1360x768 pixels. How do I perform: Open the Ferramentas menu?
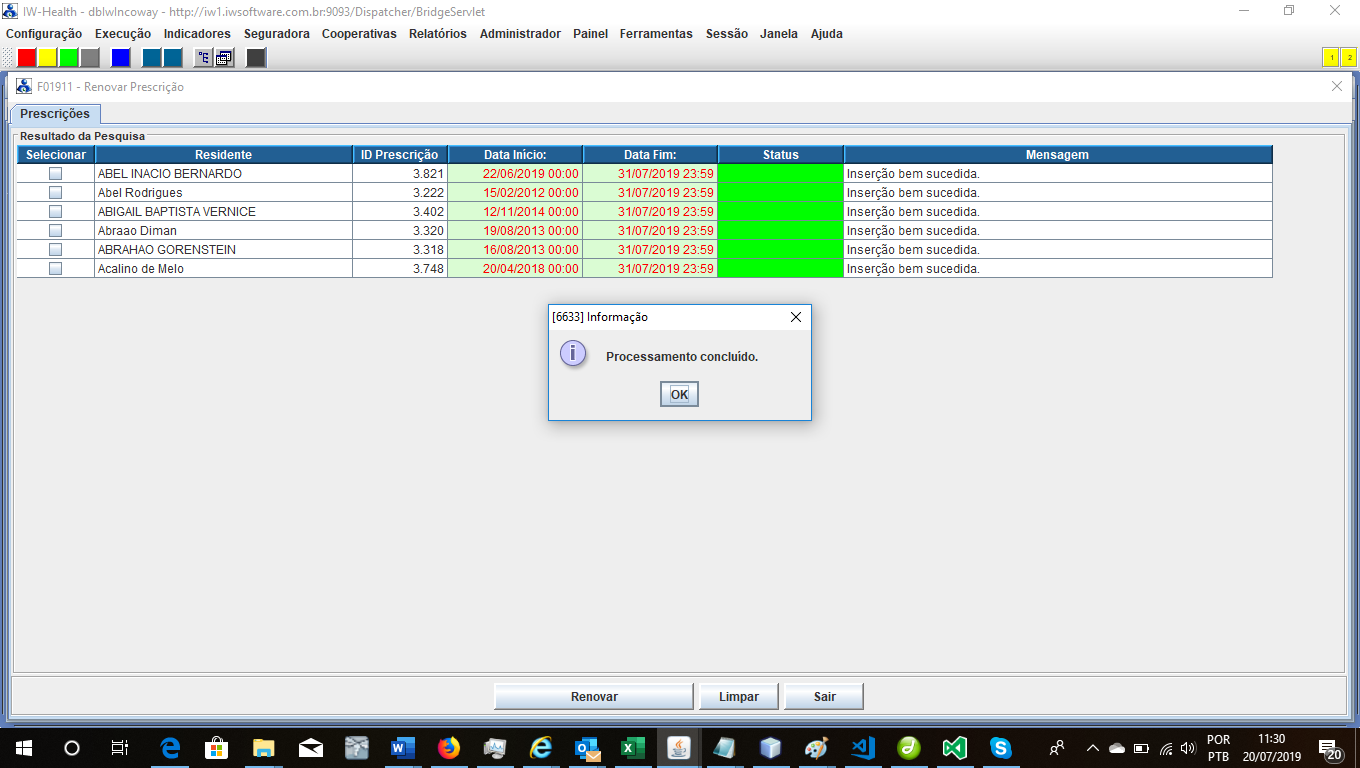656,33
